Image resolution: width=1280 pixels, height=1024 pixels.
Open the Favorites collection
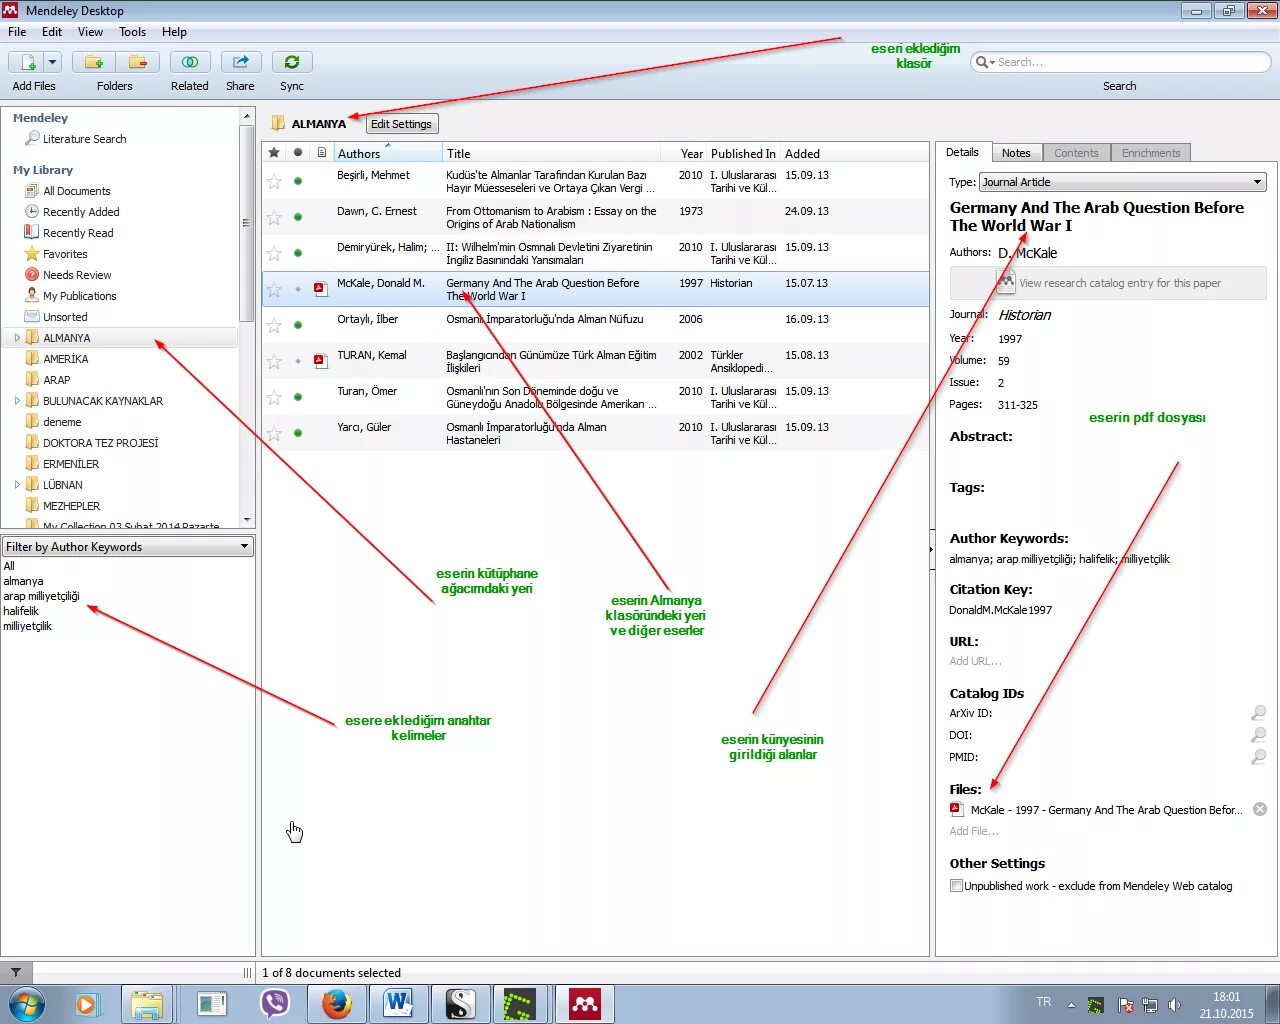(x=65, y=254)
